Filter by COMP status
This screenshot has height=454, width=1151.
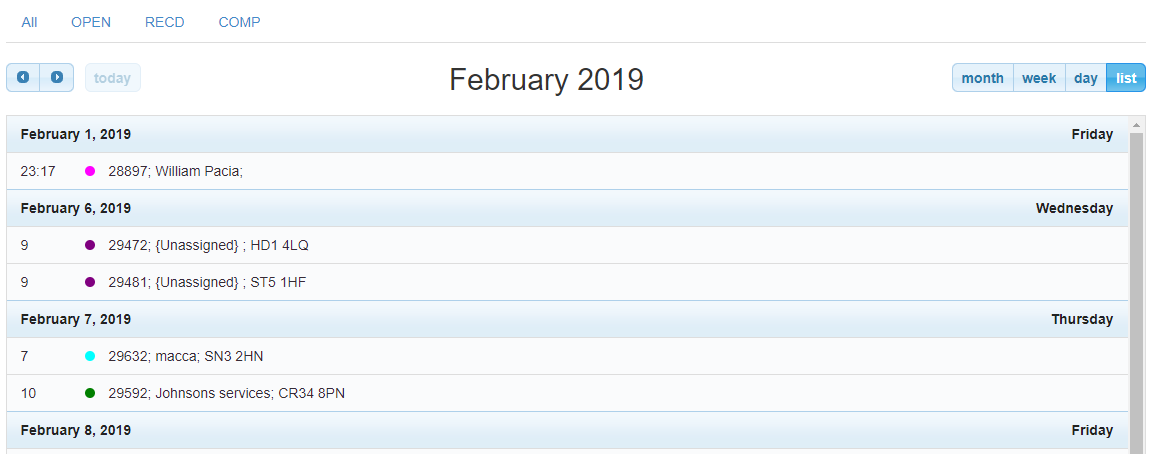[x=239, y=22]
